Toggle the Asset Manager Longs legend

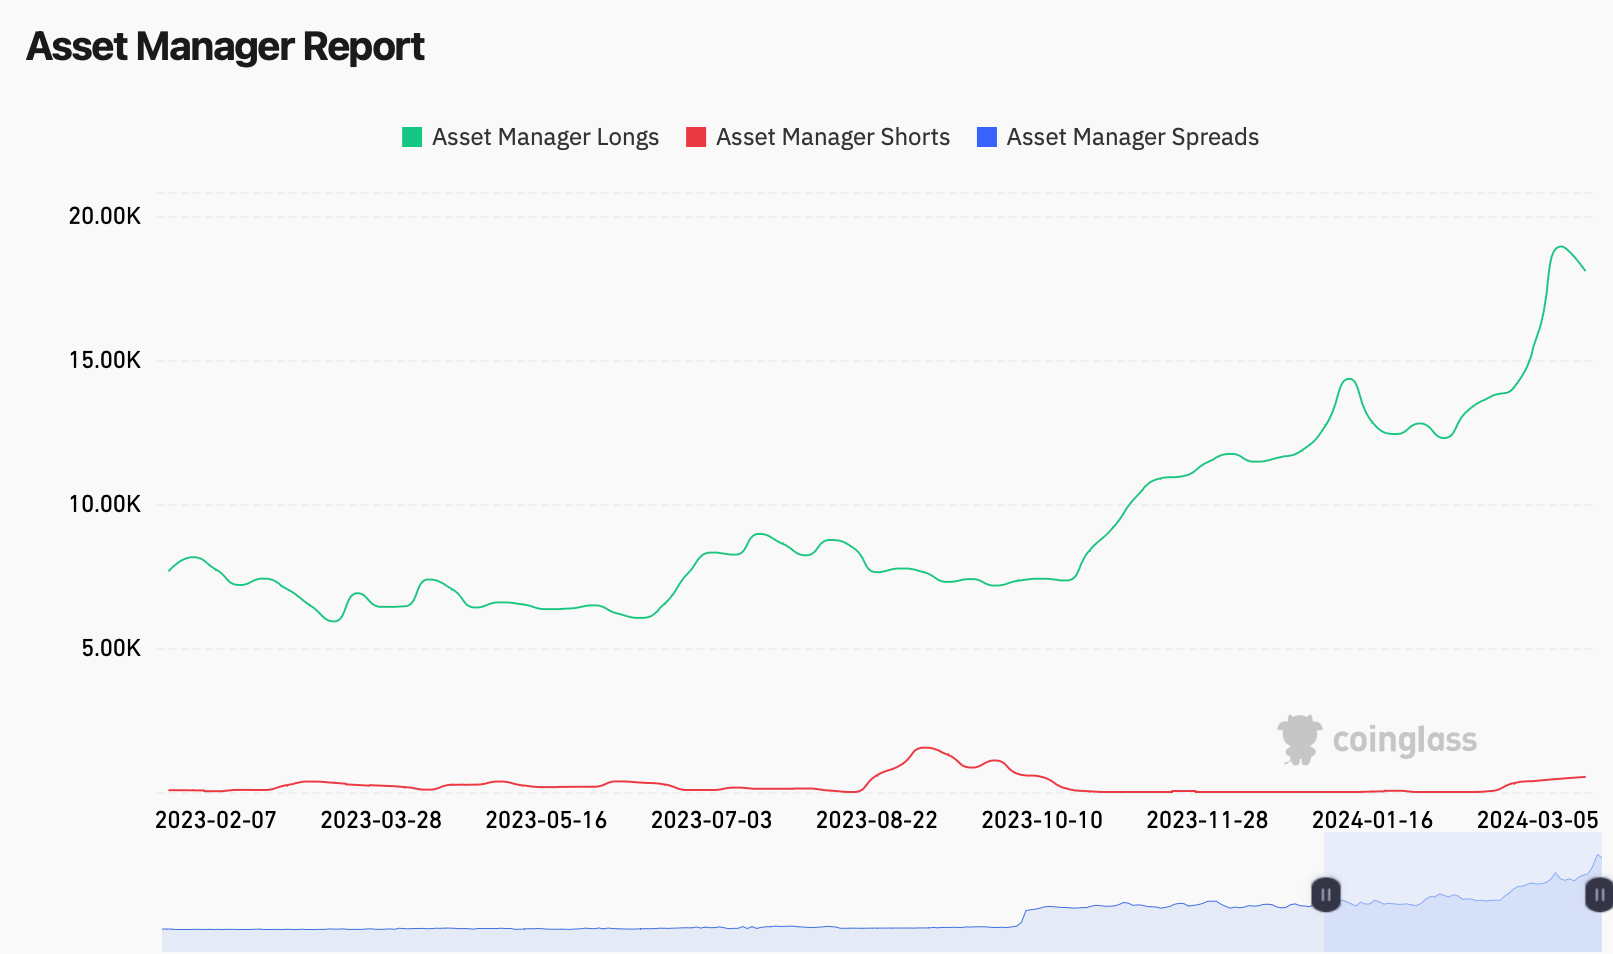point(530,137)
